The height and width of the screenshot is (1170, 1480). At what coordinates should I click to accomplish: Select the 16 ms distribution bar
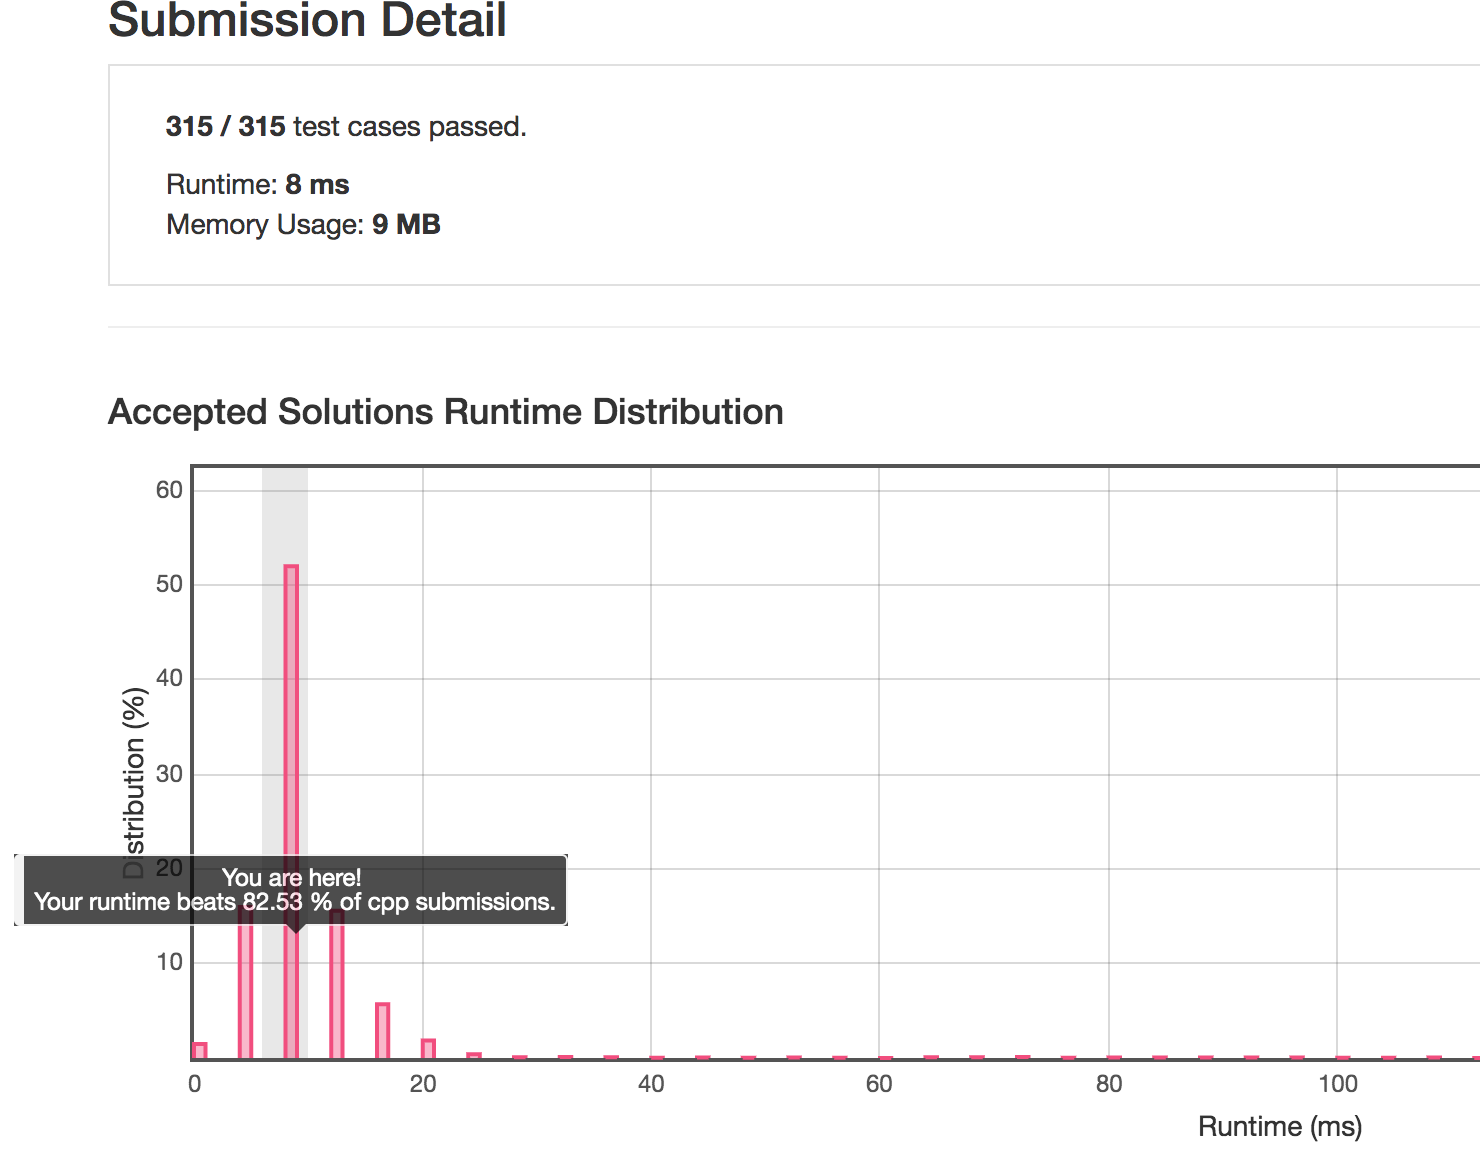382,1030
